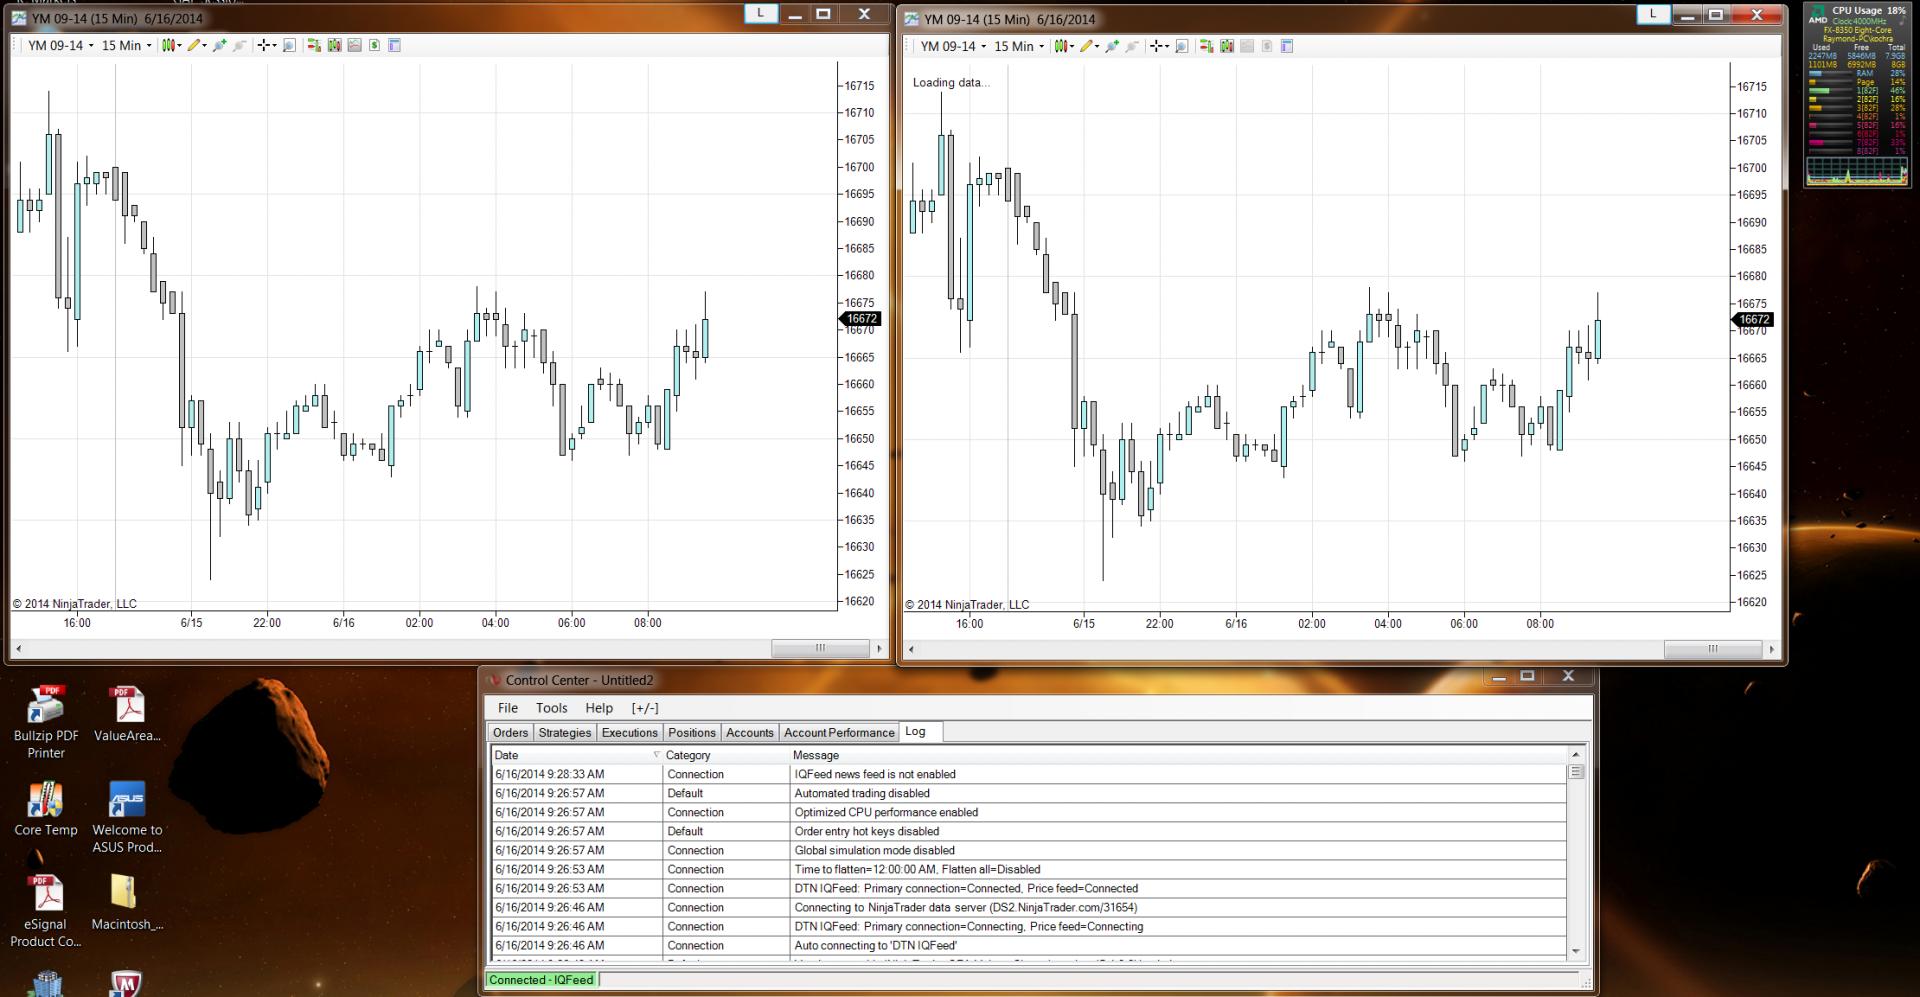The image size is (1920, 997).
Task: Open Strategies line-chart icon in left chart toolbar
Action: pyautogui.click(x=354, y=45)
